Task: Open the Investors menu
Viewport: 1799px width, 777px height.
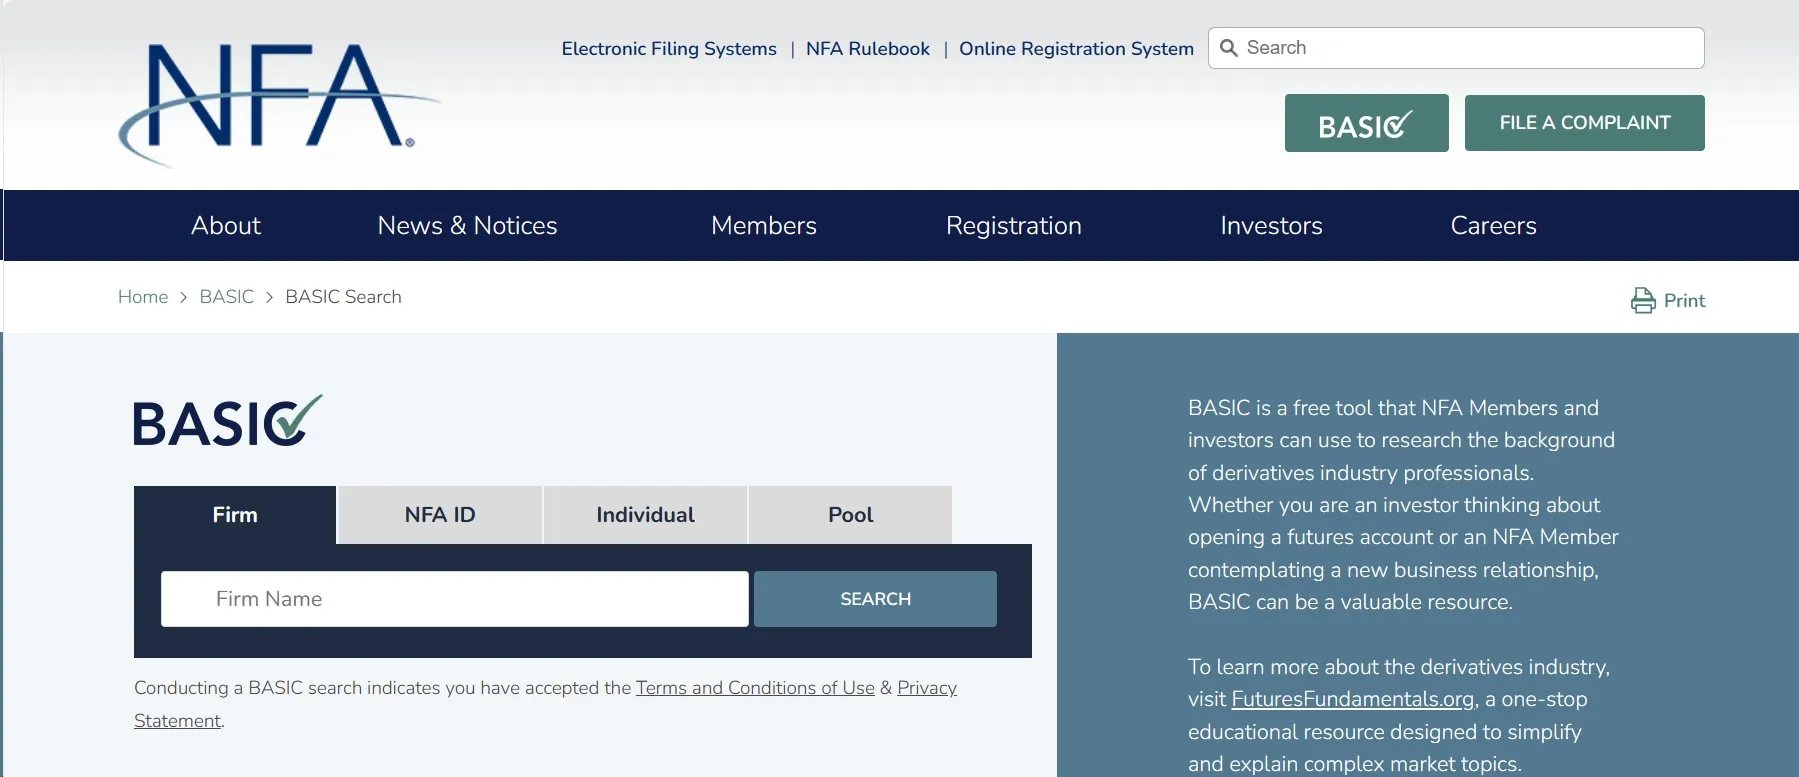Action: [x=1271, y=226]
